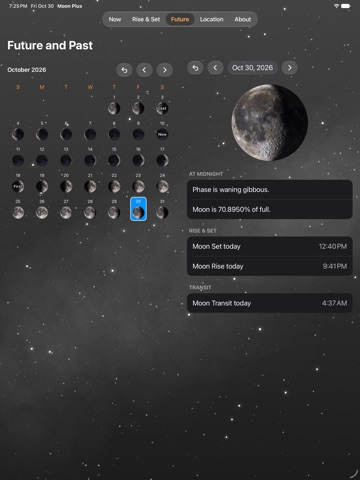360x480 pixels.
Task: Open the Oct 30, 2026 date picker
Action: tap(252, 68)
